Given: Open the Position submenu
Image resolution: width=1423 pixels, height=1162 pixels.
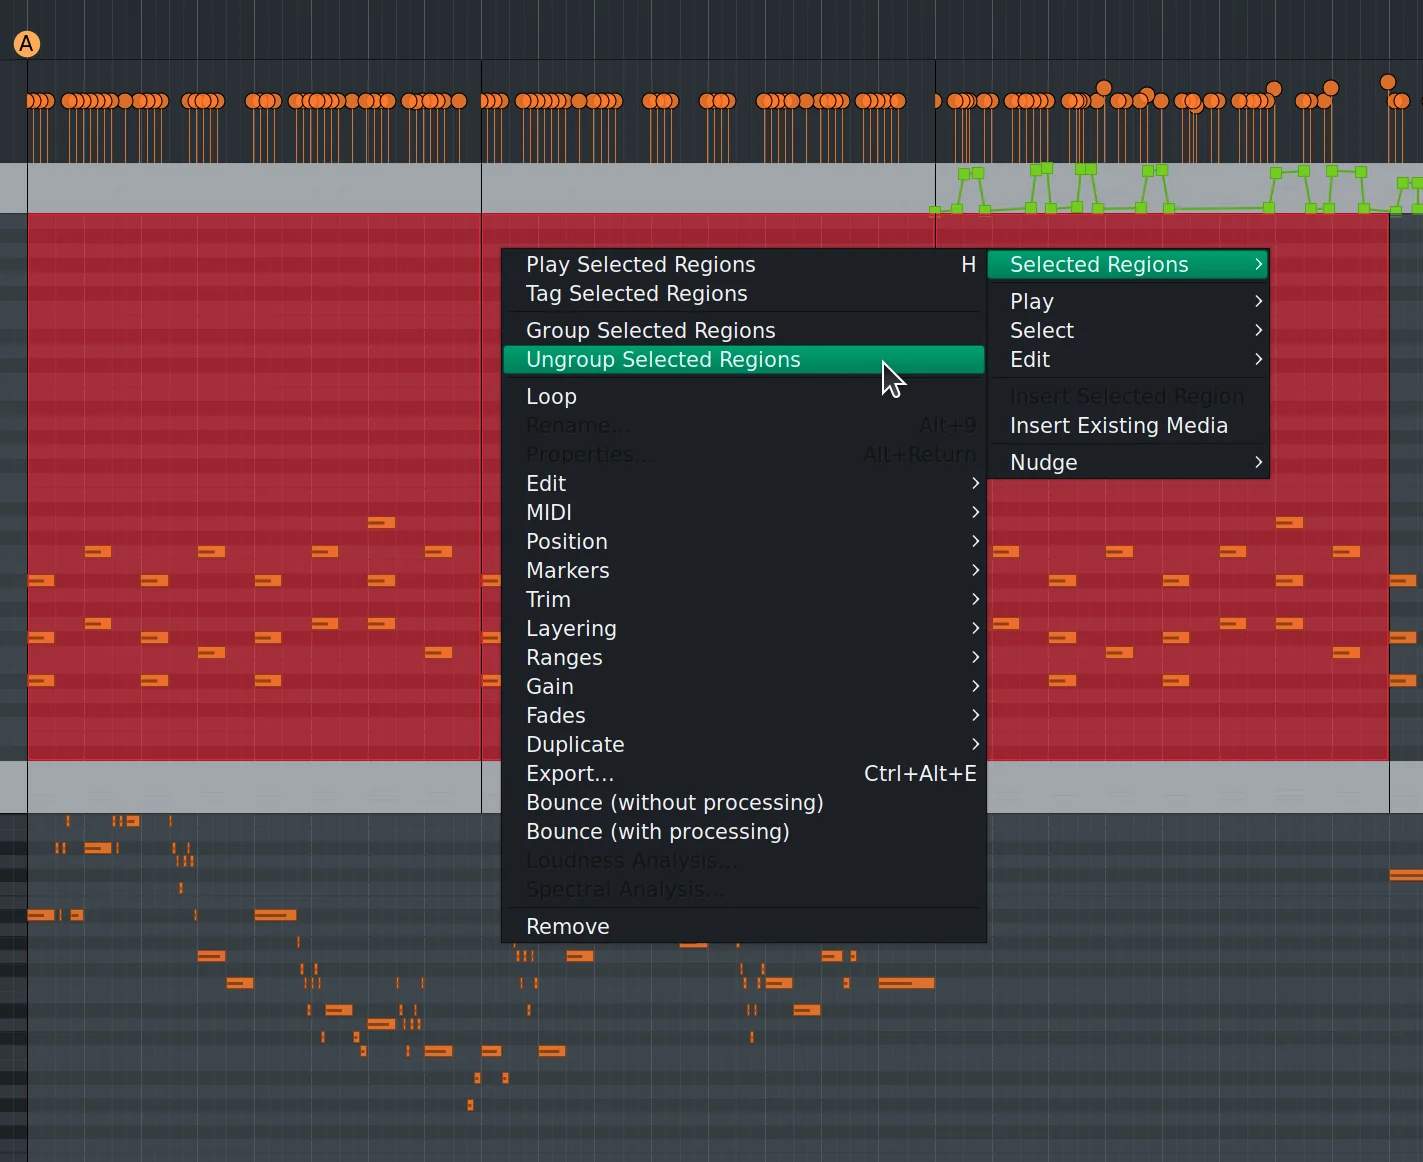Looking at the screenshot, I should pos(744,541).
